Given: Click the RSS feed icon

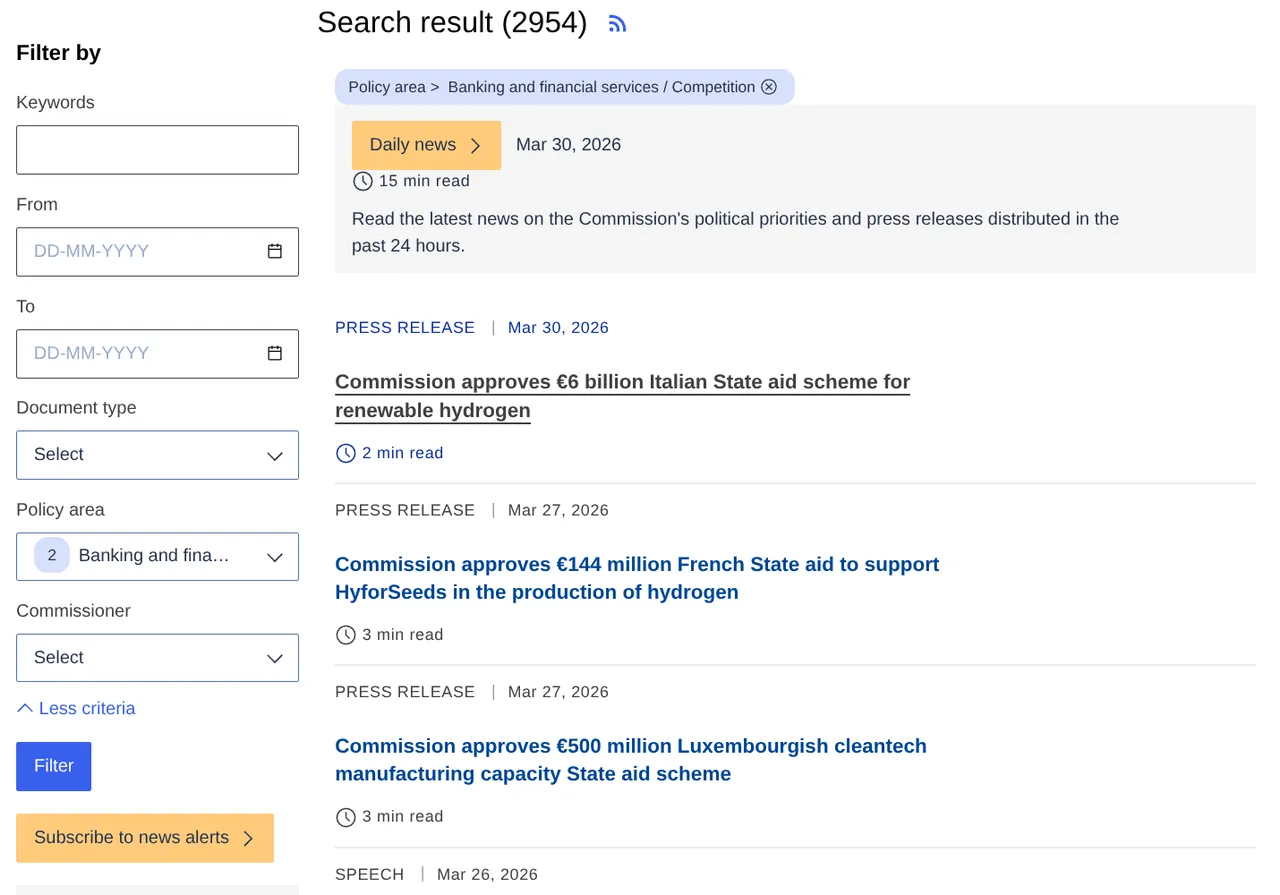Looking at the screenshot, I should coord(617,24).
